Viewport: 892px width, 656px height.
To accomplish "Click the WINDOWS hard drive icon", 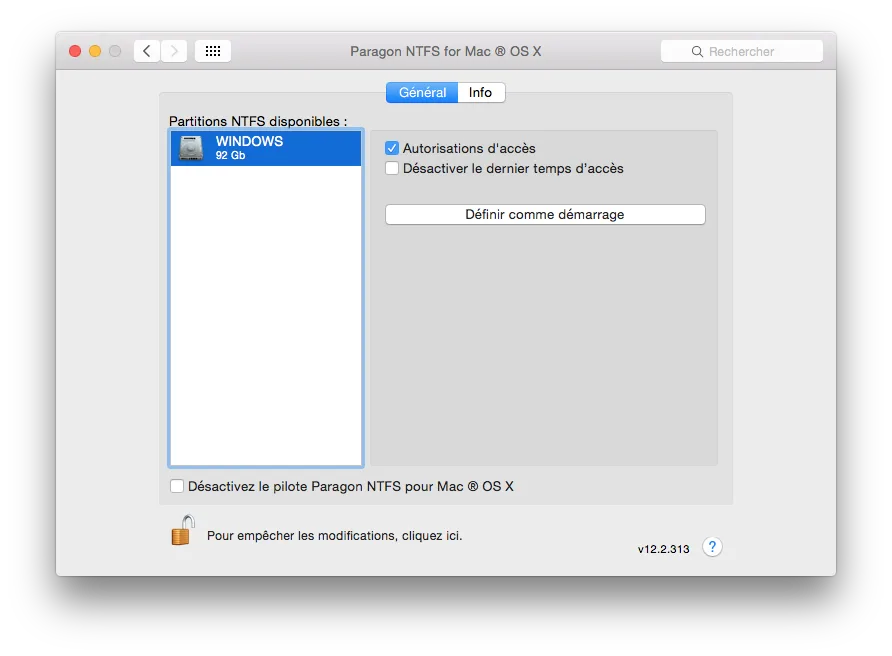I will click(x=191, y=148).
